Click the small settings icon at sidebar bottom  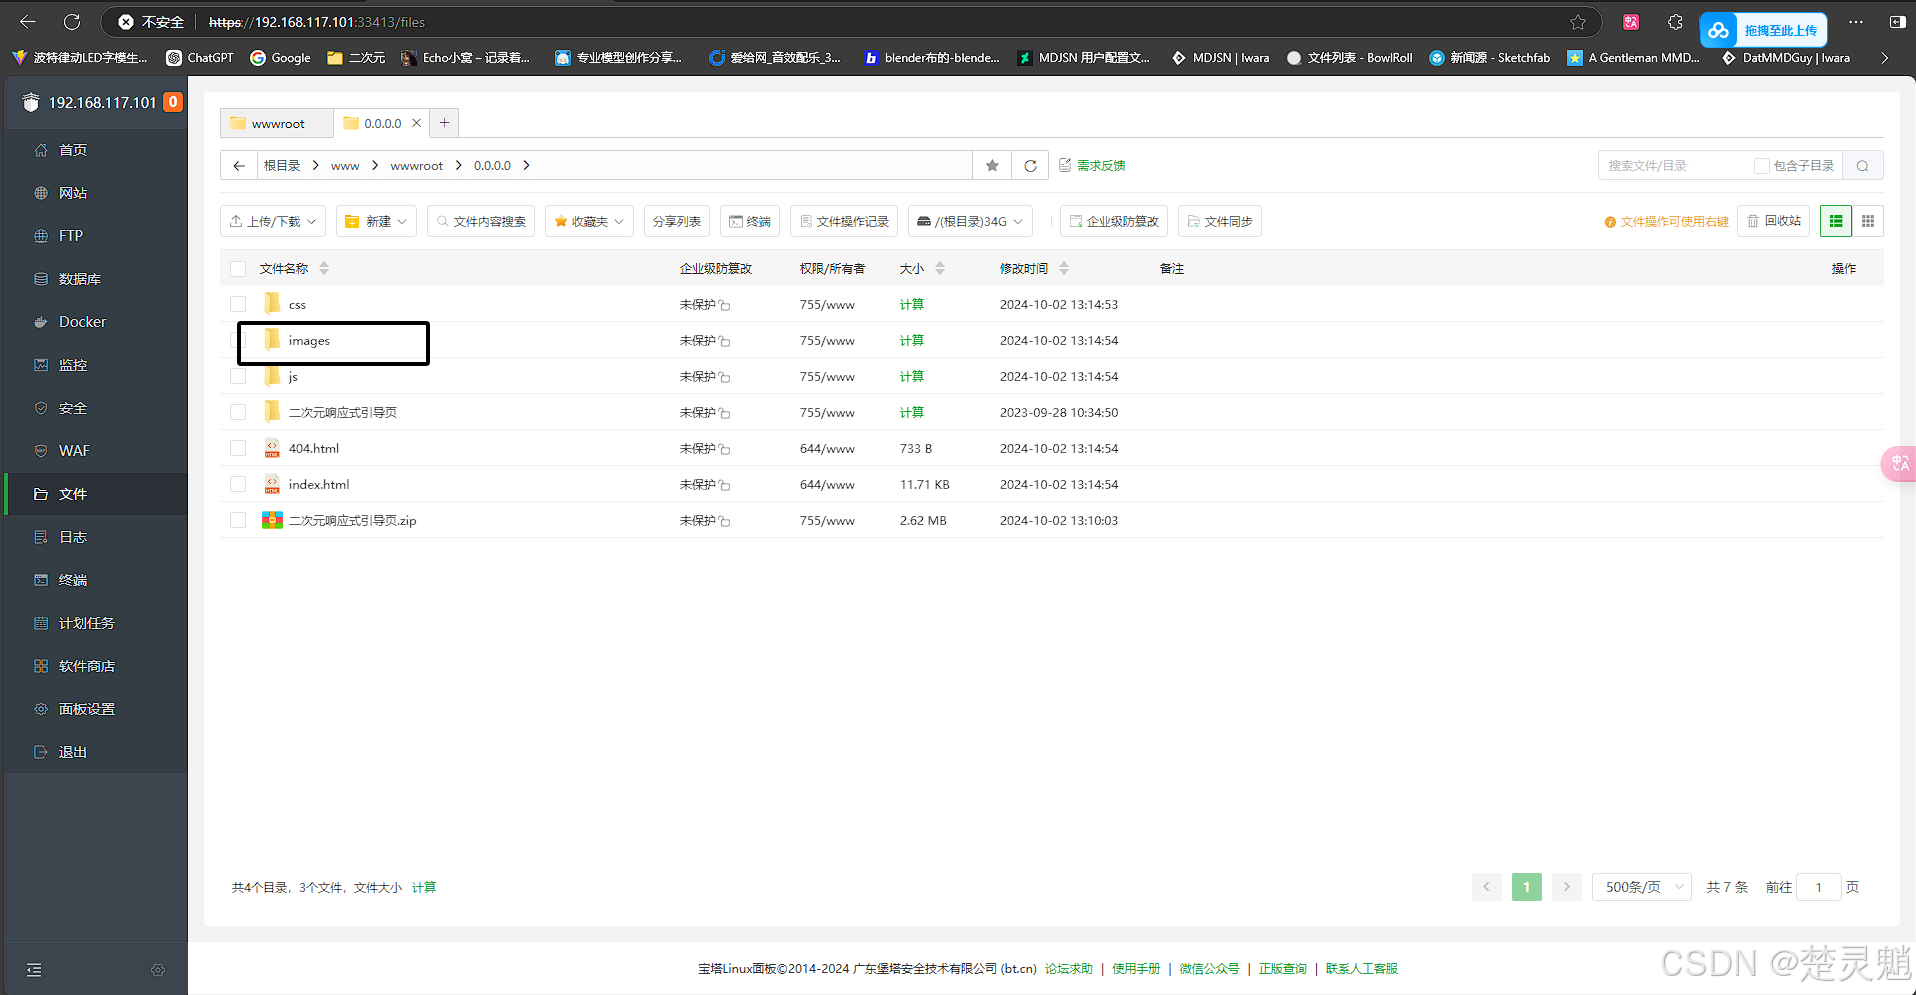158,970
